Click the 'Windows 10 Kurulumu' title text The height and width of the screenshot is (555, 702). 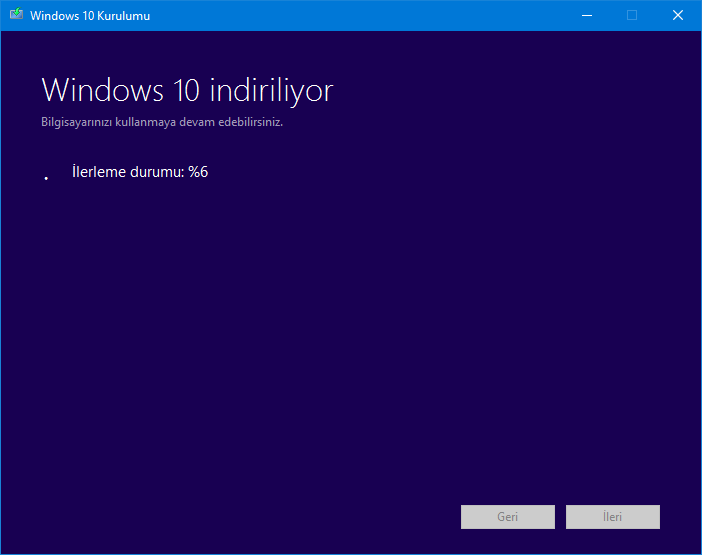pos(90,16)
